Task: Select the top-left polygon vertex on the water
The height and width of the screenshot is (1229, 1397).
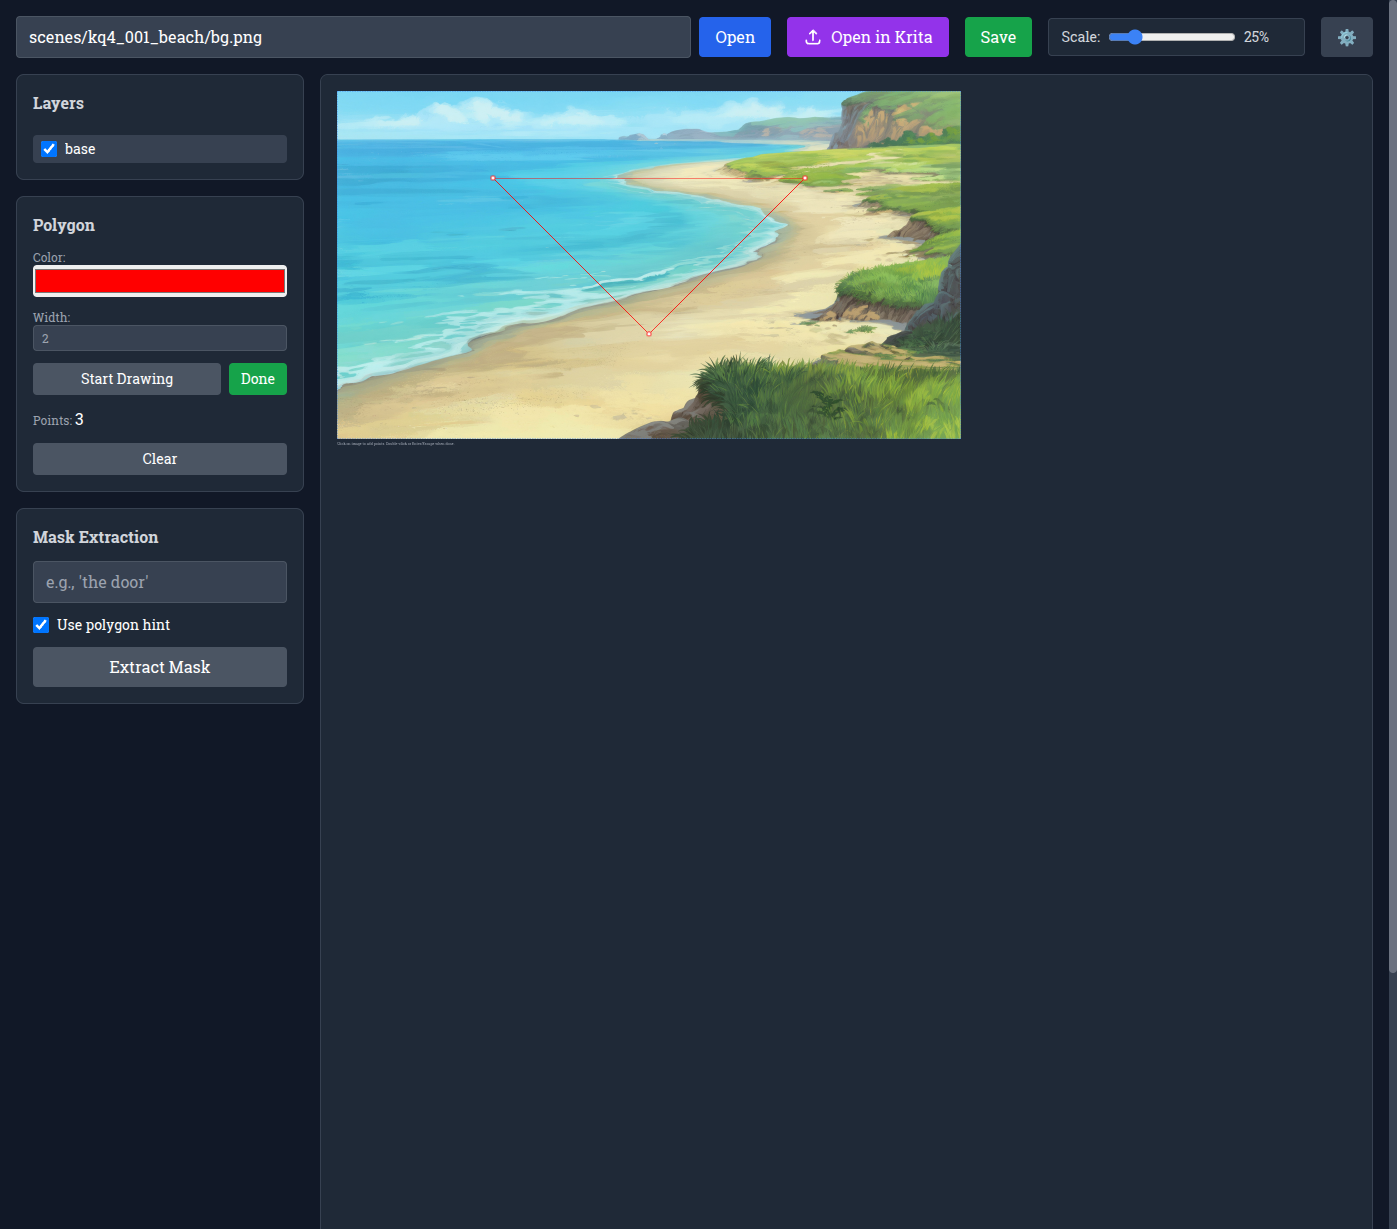Action: click(x=493, y=178)
